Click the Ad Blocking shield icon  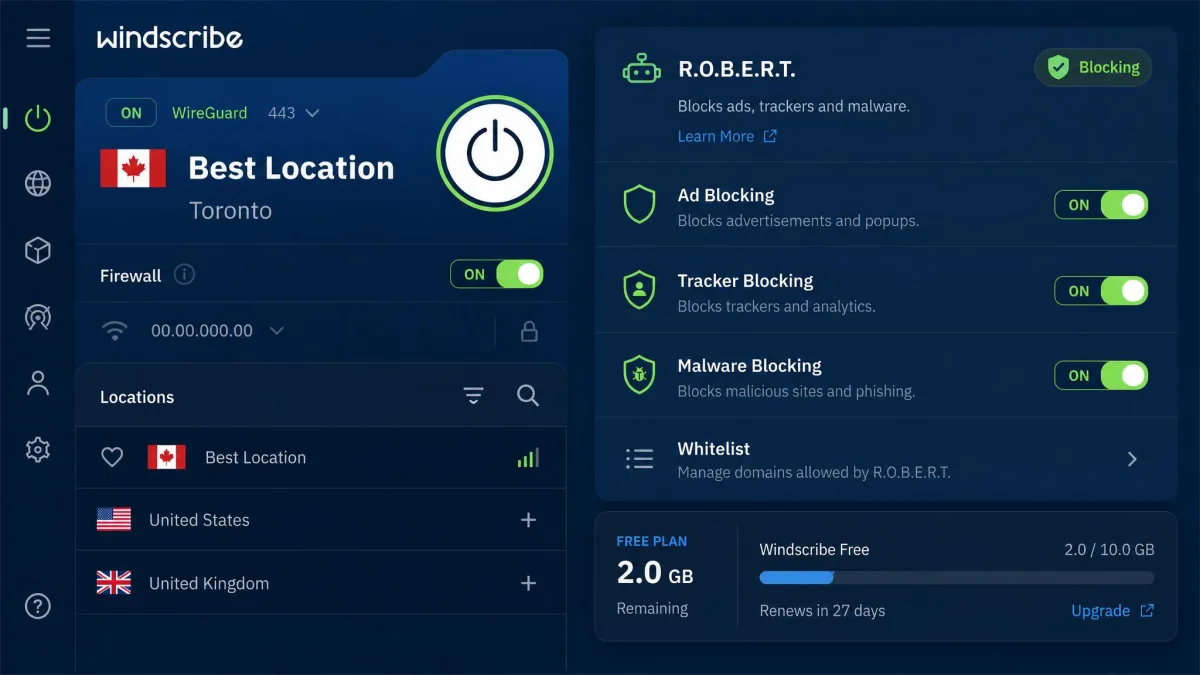[639, 205]
